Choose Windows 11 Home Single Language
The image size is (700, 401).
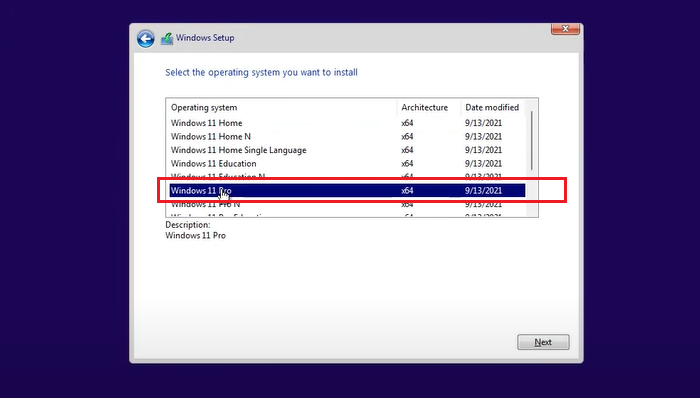tap(238, 150)
